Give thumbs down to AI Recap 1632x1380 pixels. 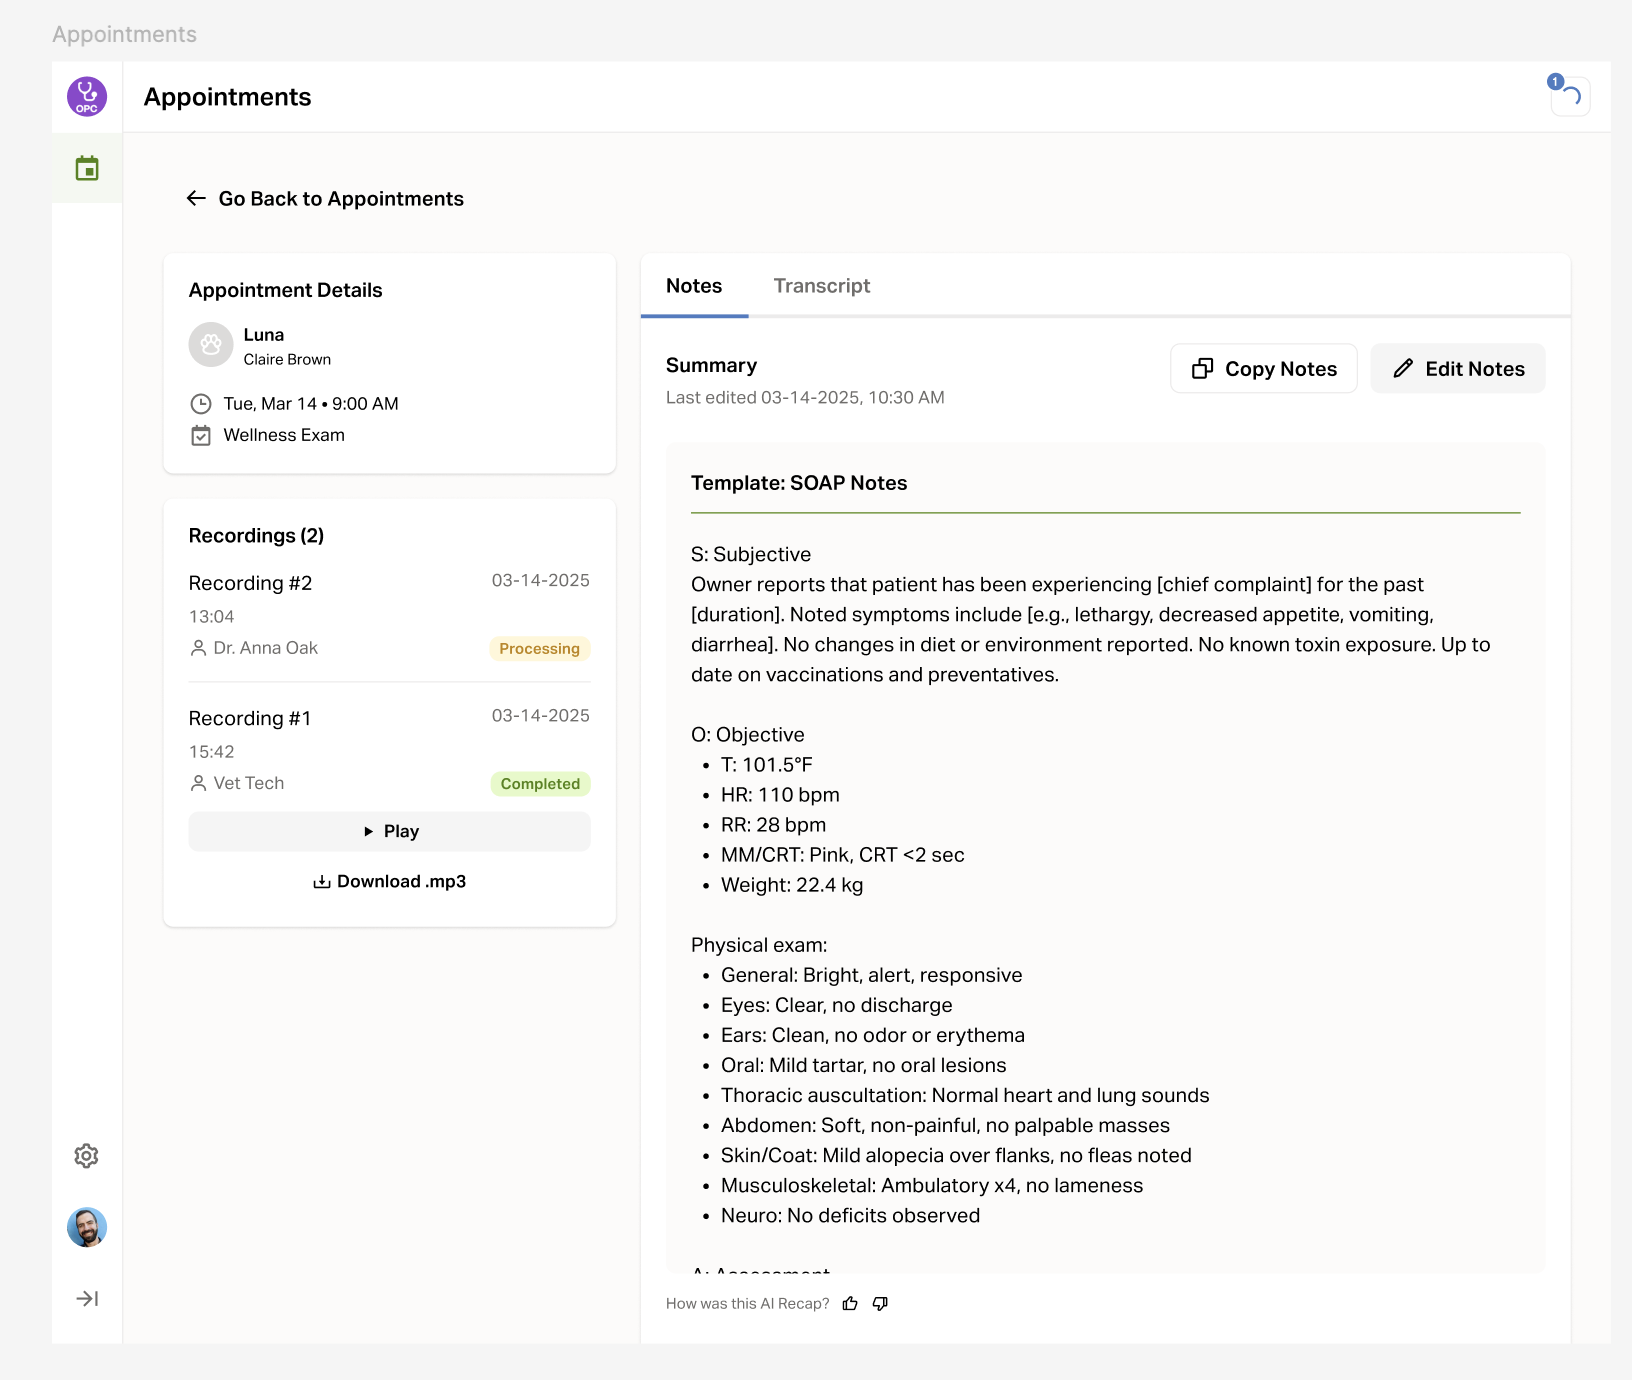coord(880,1304)
